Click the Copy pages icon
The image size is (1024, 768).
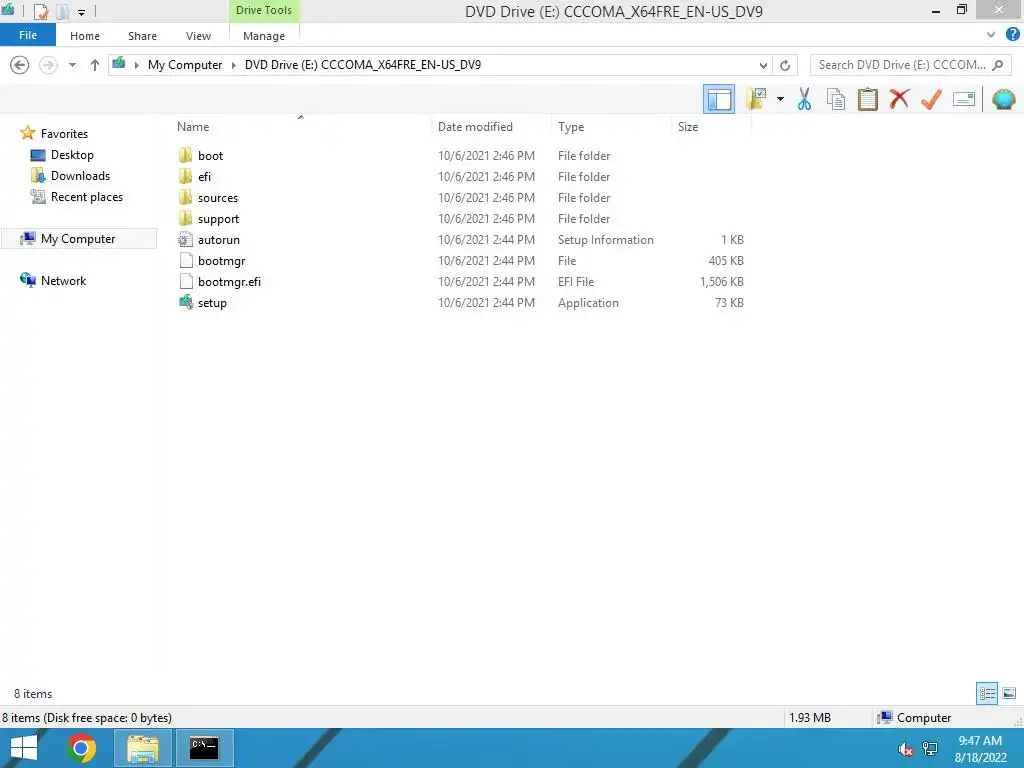835,99
